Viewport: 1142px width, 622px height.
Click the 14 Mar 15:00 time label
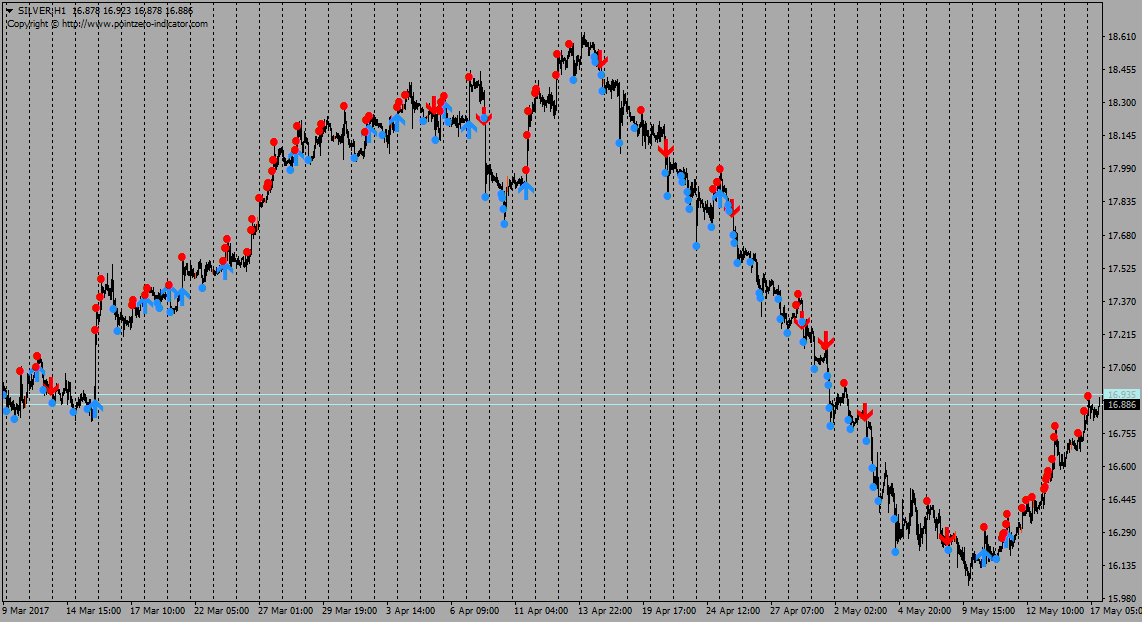pyautogui.click(x=93, y=611)
